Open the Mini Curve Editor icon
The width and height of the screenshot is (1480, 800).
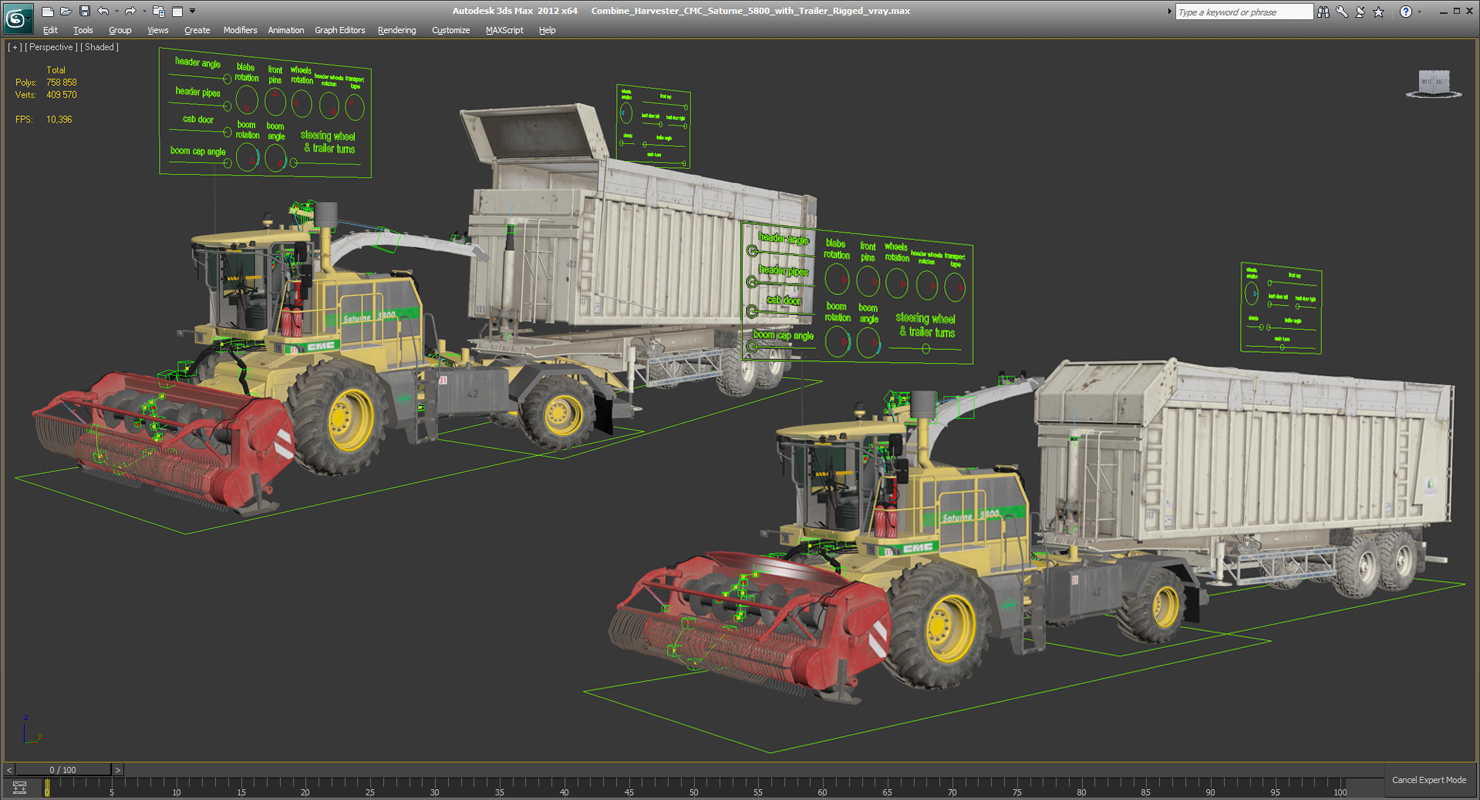(19, 788)
